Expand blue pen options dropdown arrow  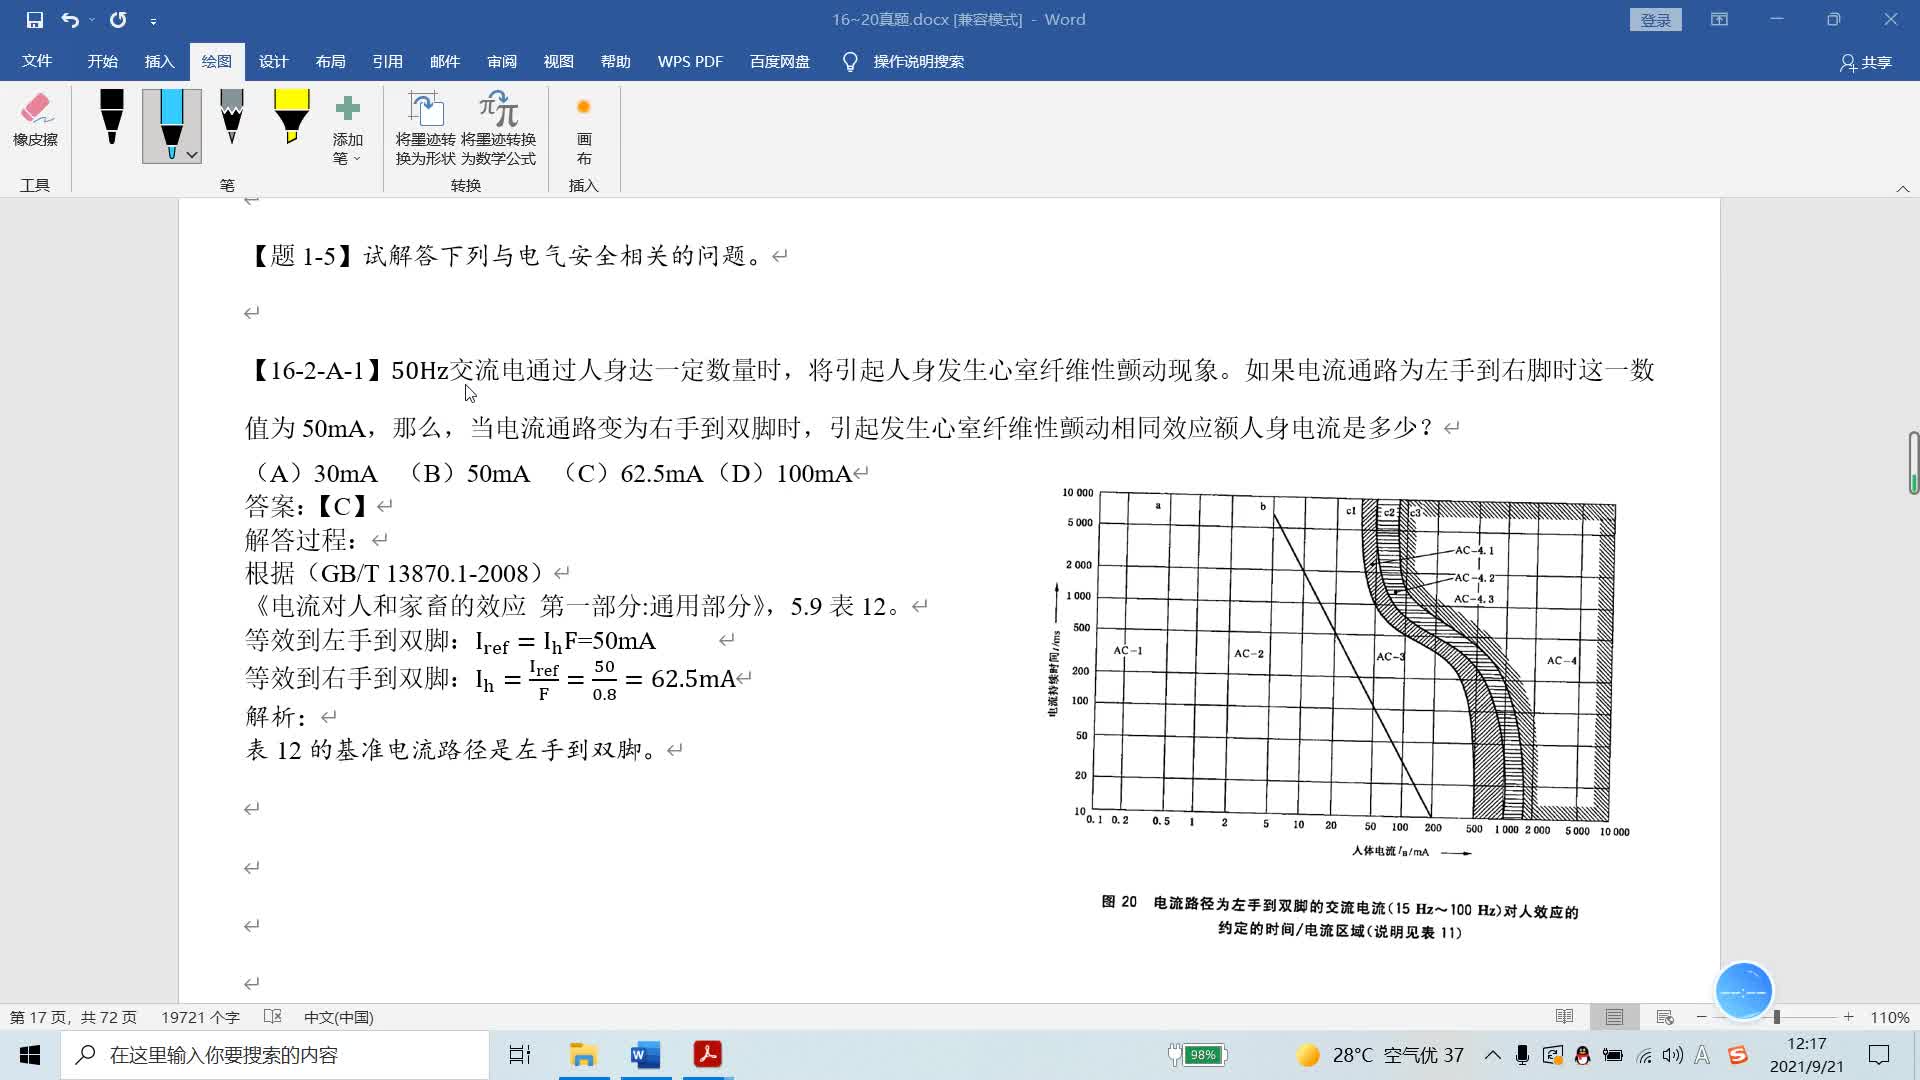coord(192,155)
